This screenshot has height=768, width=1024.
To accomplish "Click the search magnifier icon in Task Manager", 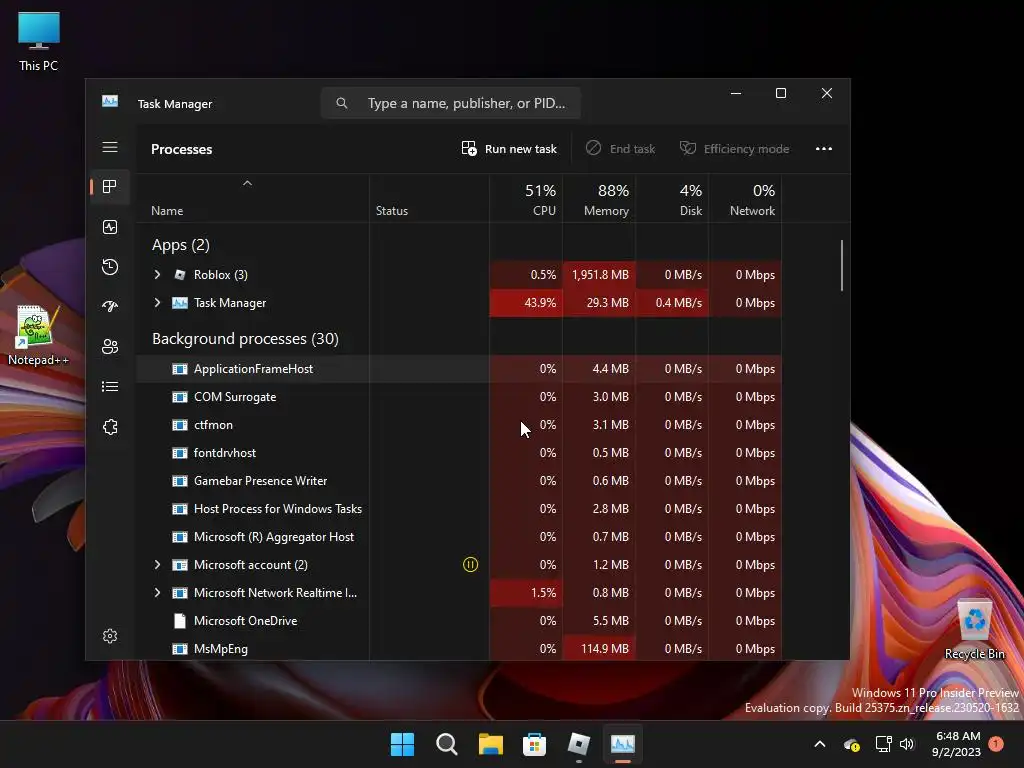I will [342, 103].
